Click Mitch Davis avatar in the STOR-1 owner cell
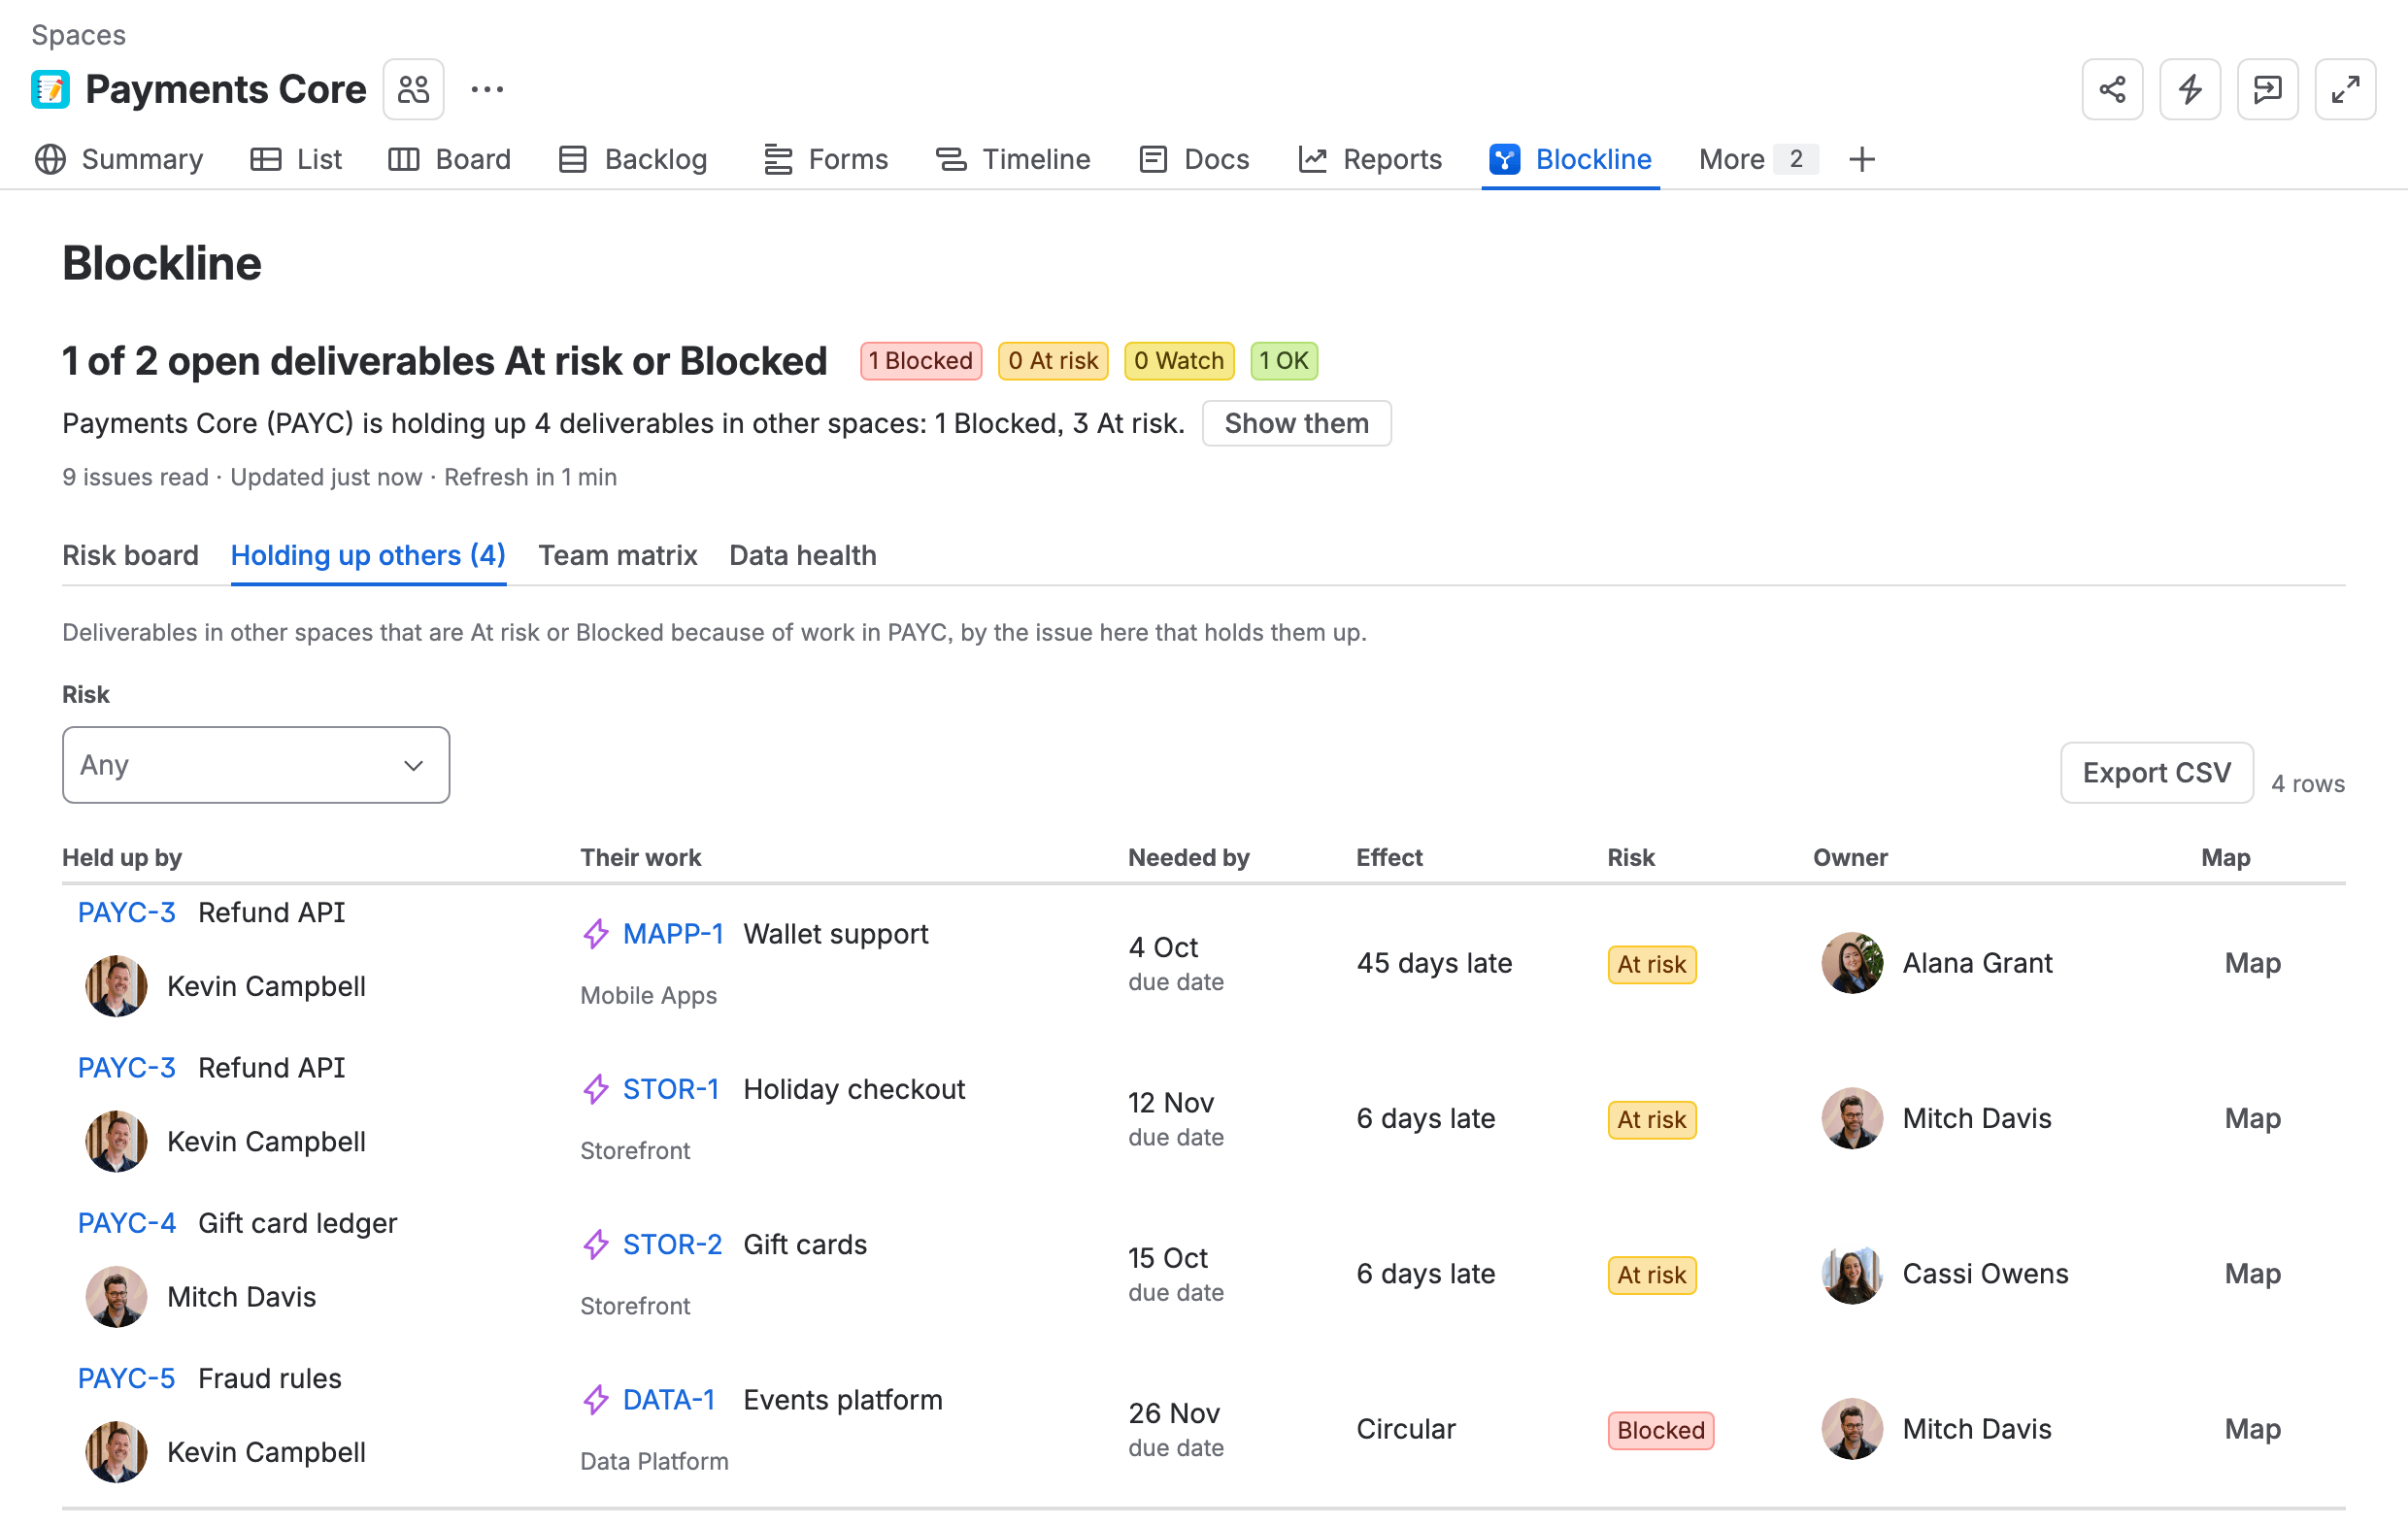 [1852, 1118]
